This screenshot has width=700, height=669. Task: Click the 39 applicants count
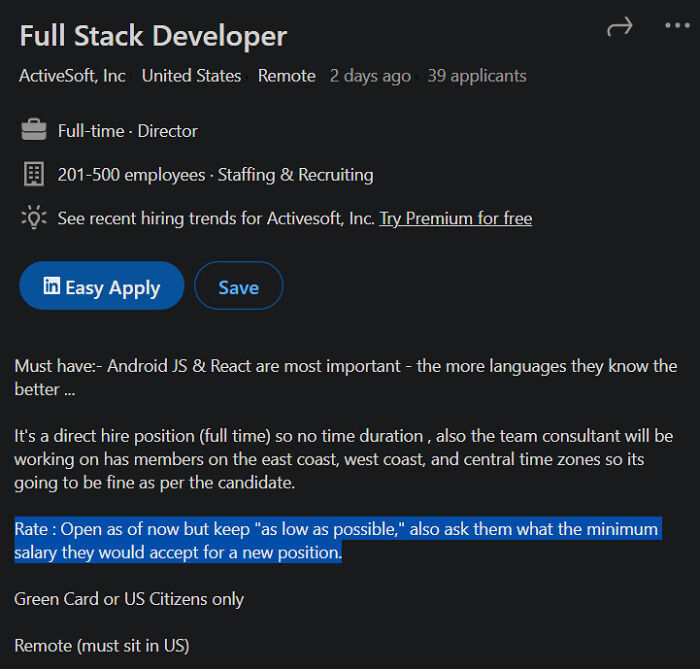pos(476,76)
